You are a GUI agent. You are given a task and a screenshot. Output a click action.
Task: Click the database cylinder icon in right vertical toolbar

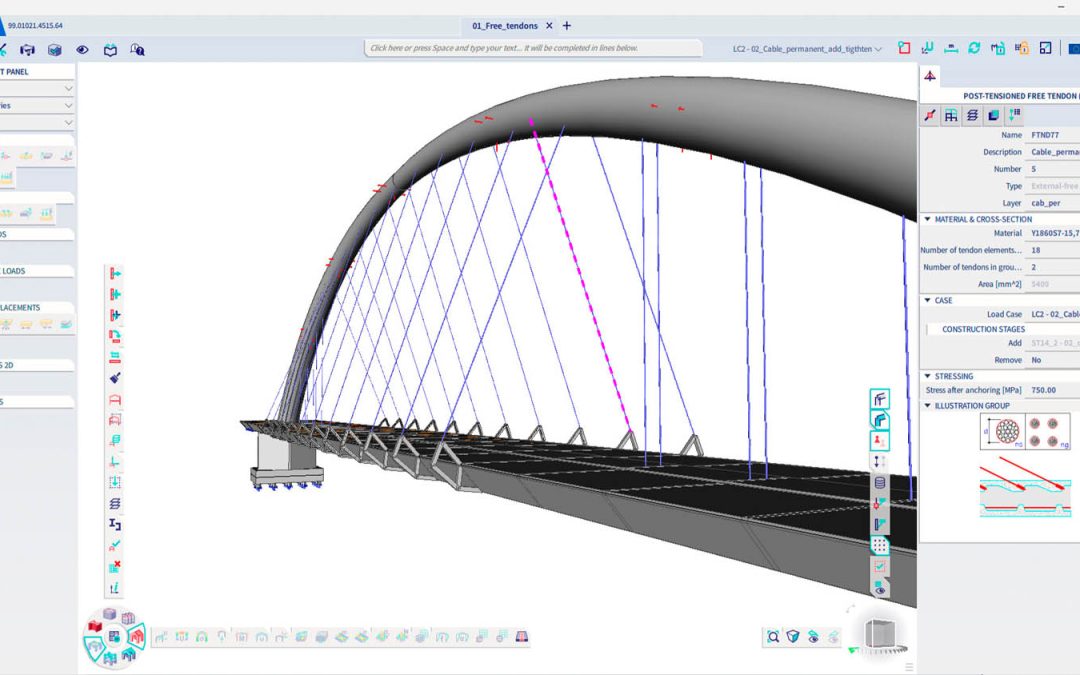pyautogui.click(x=880, y=482)
